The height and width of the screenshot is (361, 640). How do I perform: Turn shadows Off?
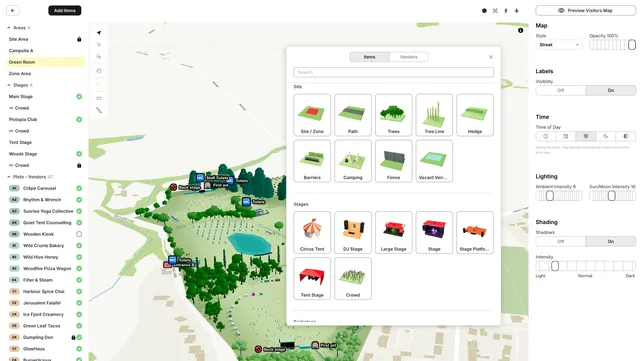tap(561, 241)
